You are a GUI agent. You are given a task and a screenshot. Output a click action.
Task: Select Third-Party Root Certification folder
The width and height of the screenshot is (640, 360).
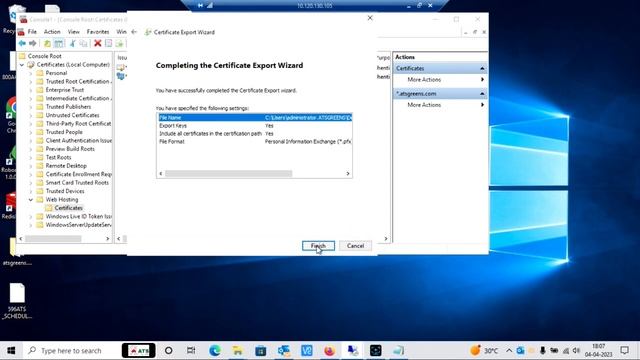tap(78, 124)
